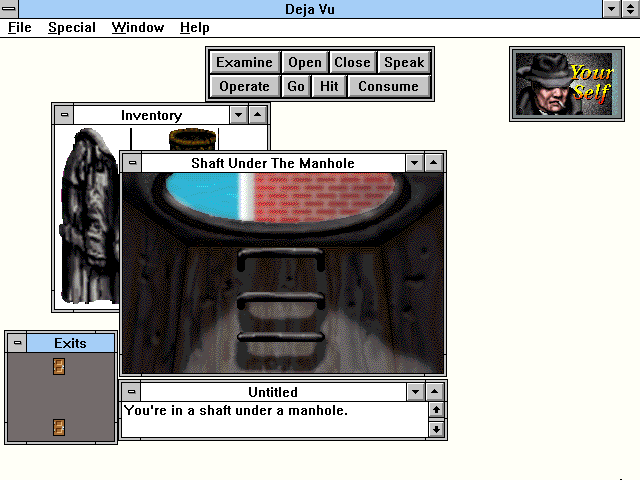Open the File menu
This screenshot has width=640, height=480.
pyautogui.click(x=20, y=28)
